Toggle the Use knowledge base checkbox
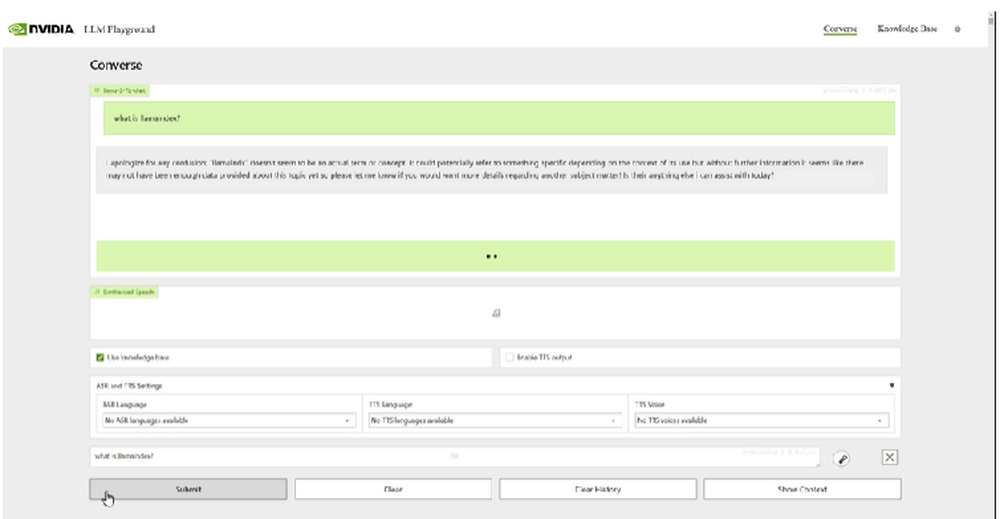Screen dimensions: 1000x519 tap(100, 358)
